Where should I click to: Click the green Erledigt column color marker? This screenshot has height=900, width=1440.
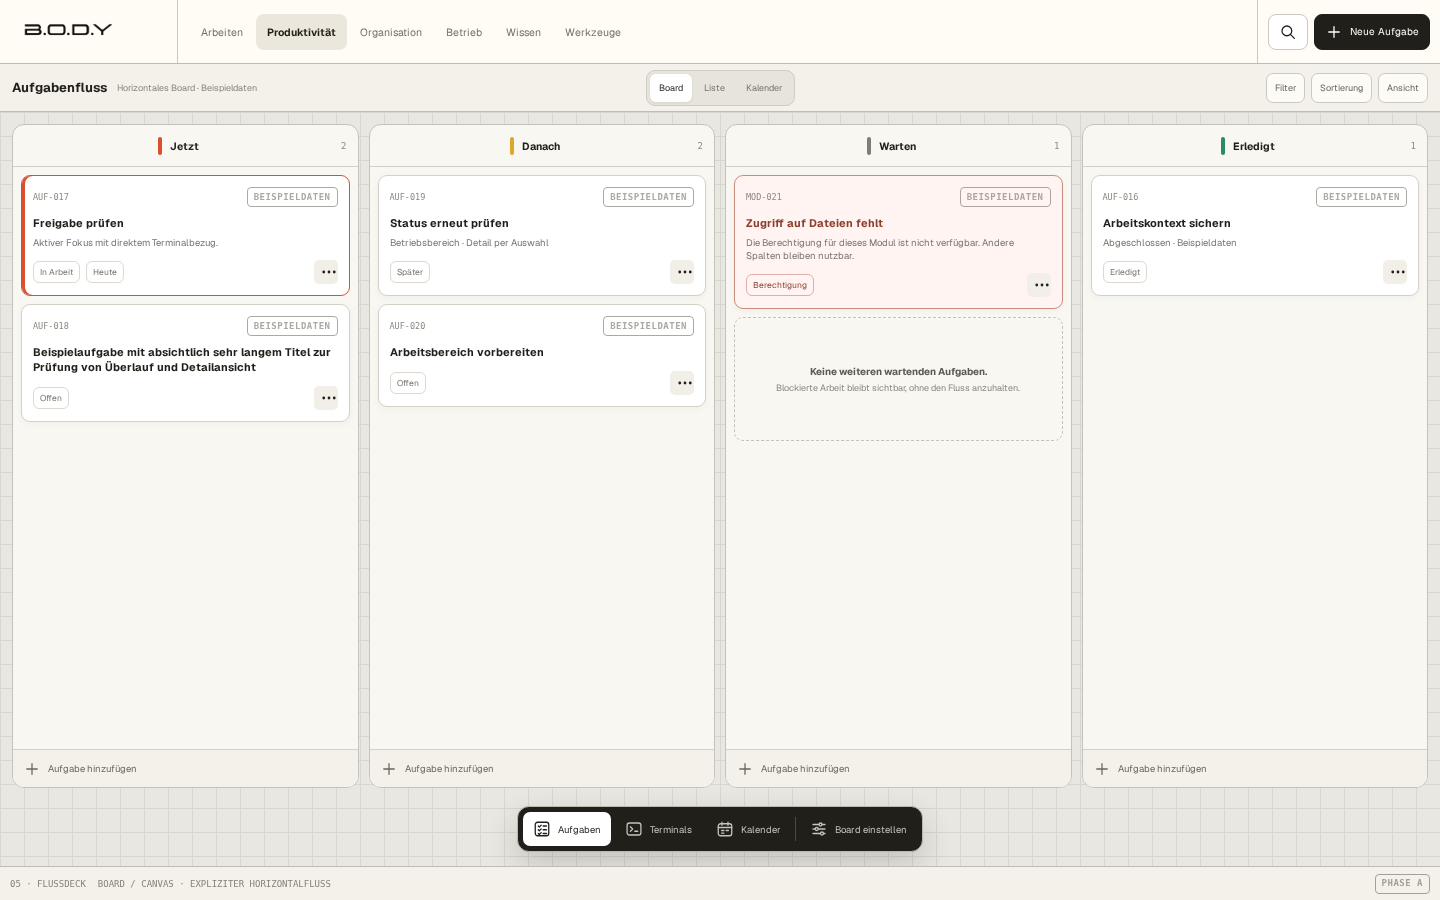click(1223, 146)
